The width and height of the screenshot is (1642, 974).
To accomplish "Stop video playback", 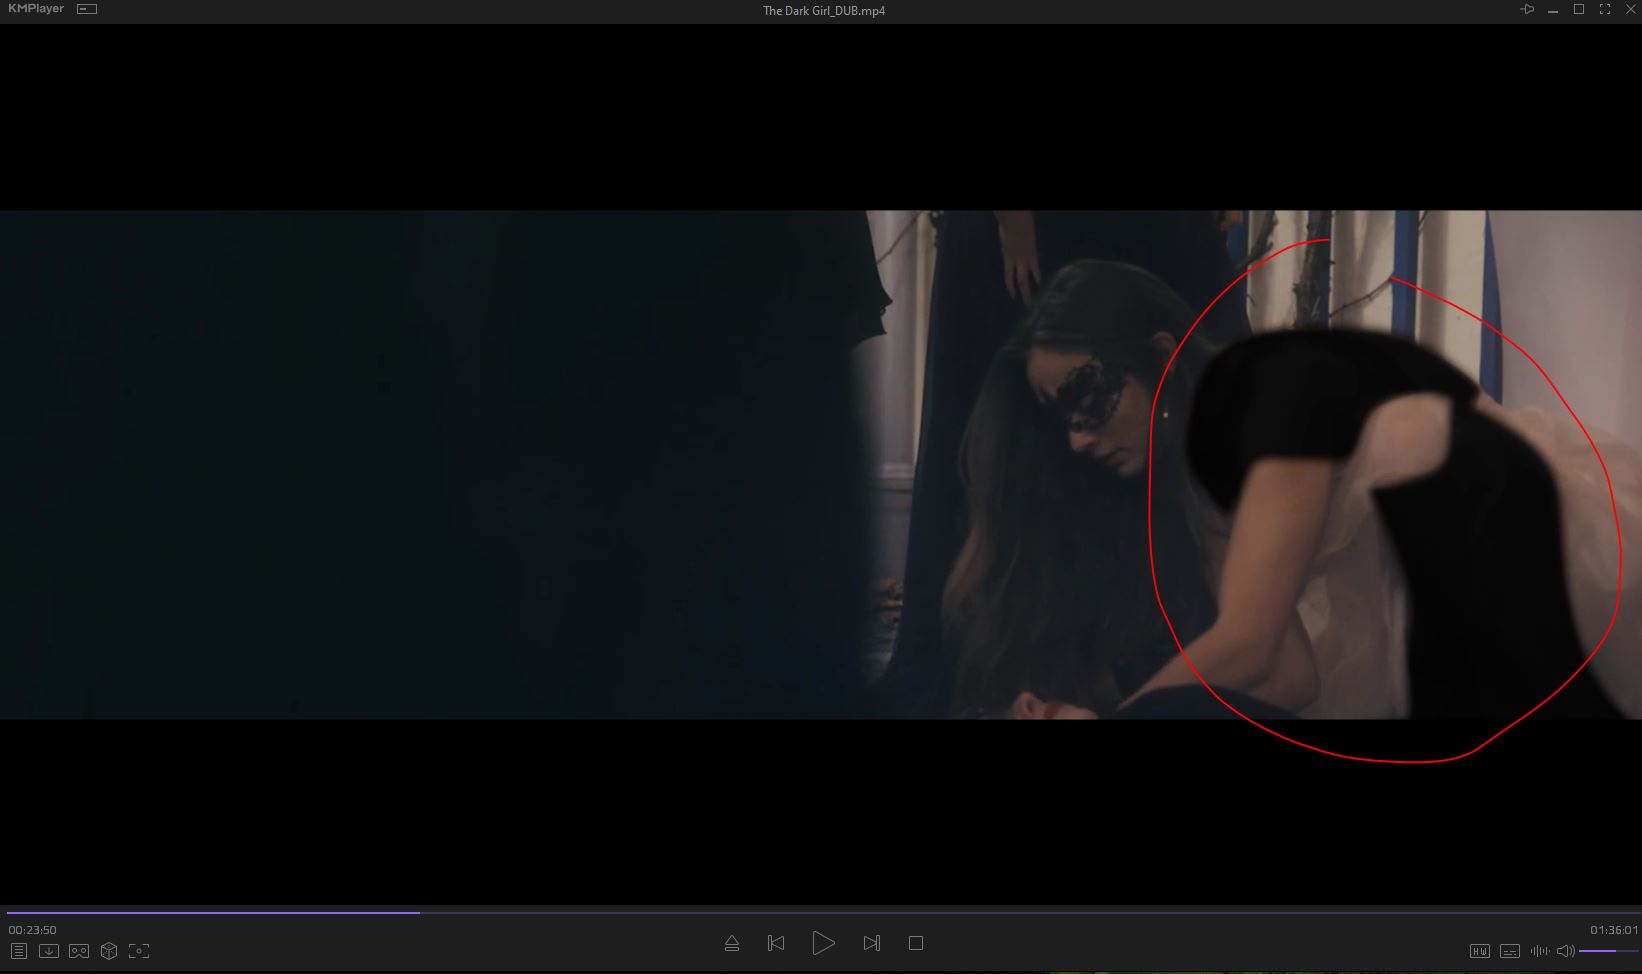I will pyautogui.click(x=915, y=943).
